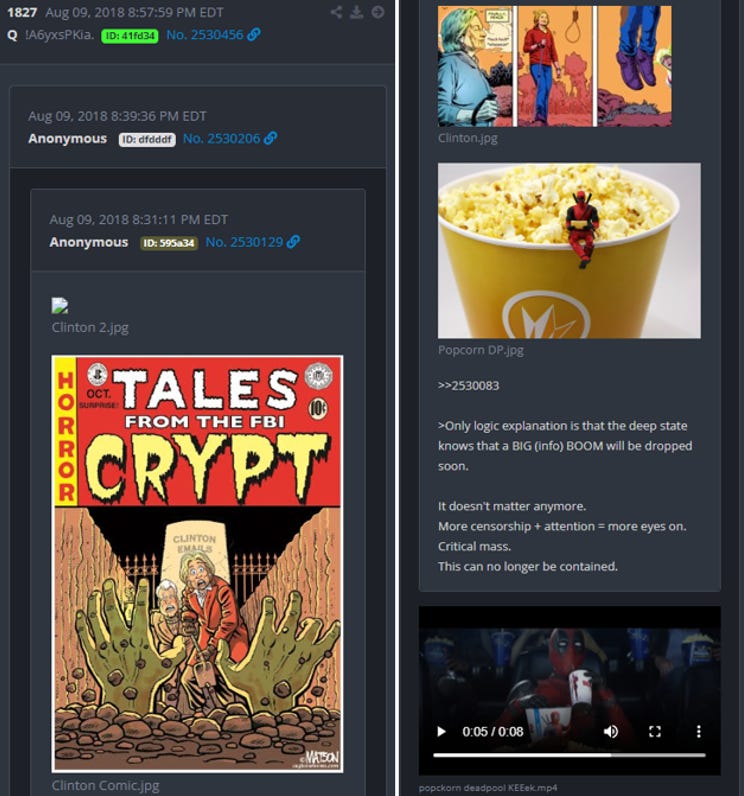Click the Clinton 2.jpg filename
The width and height of the screenshot is (744, 796).
click(90, 327)
